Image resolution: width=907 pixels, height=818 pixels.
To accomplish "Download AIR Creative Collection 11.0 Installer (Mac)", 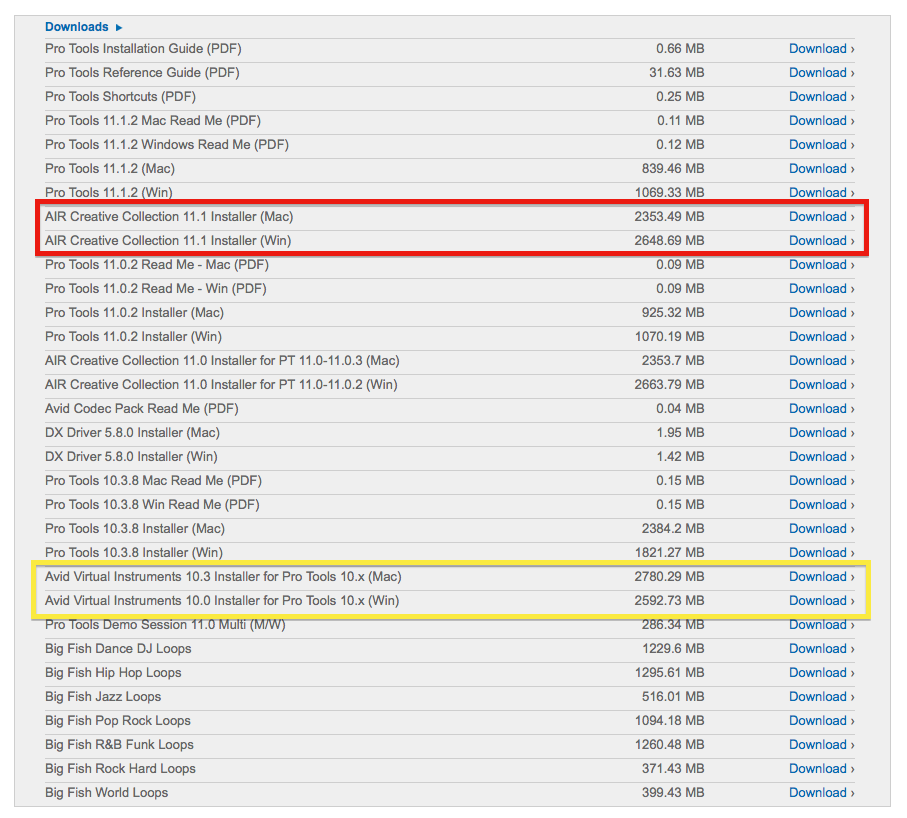I will coord(821,361).
